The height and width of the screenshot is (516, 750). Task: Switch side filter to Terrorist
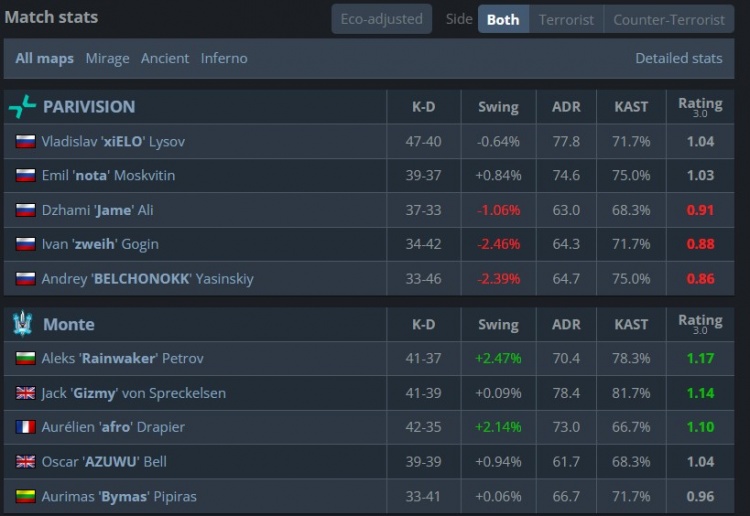click(x=566, y=20)
